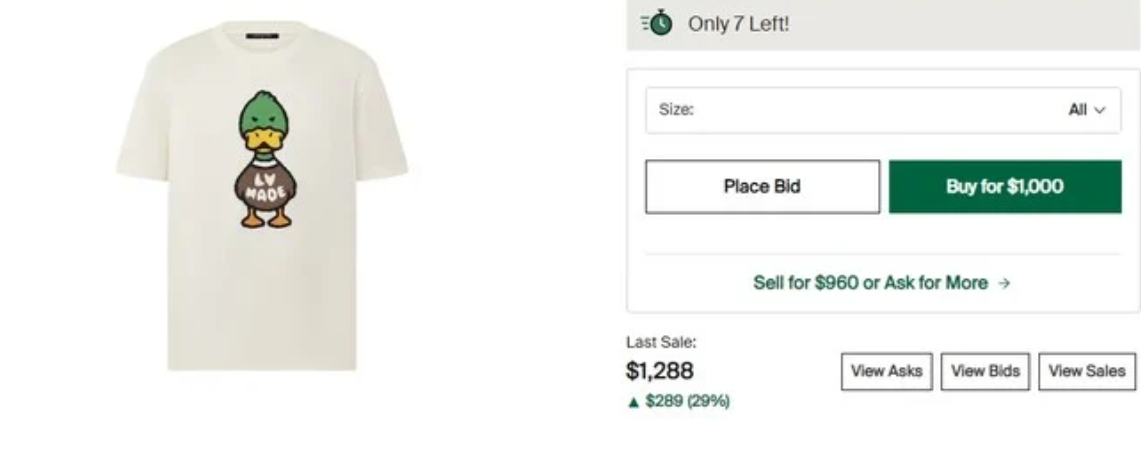The width and height of the screenshot is (1141, 450).
Task: Click the arrow after Ask for More
Action: [1004, 283]
